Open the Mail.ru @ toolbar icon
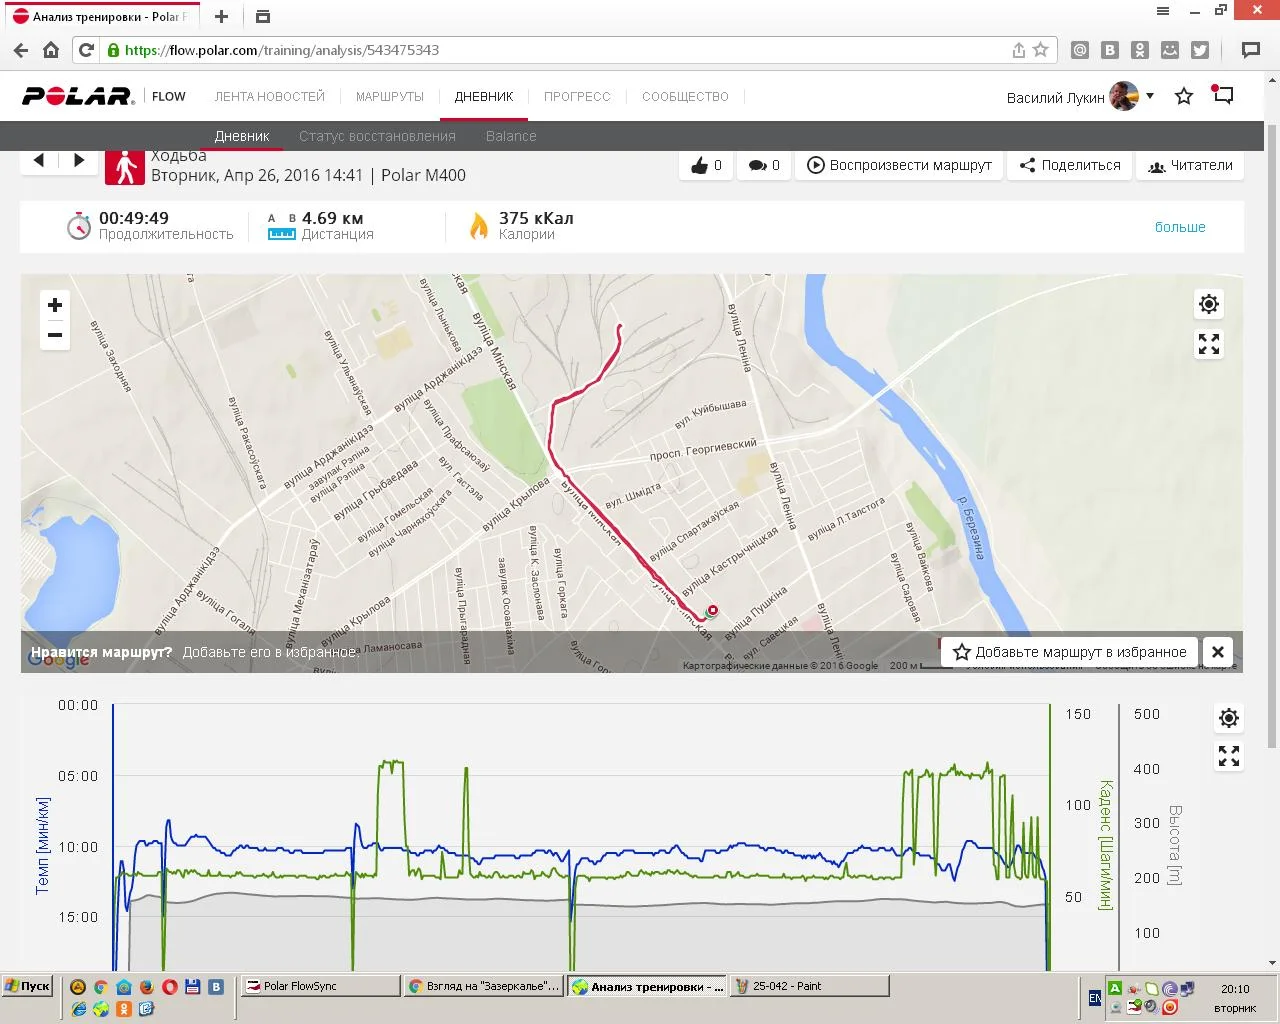1280x1024 pixels. coord(1080,50)
